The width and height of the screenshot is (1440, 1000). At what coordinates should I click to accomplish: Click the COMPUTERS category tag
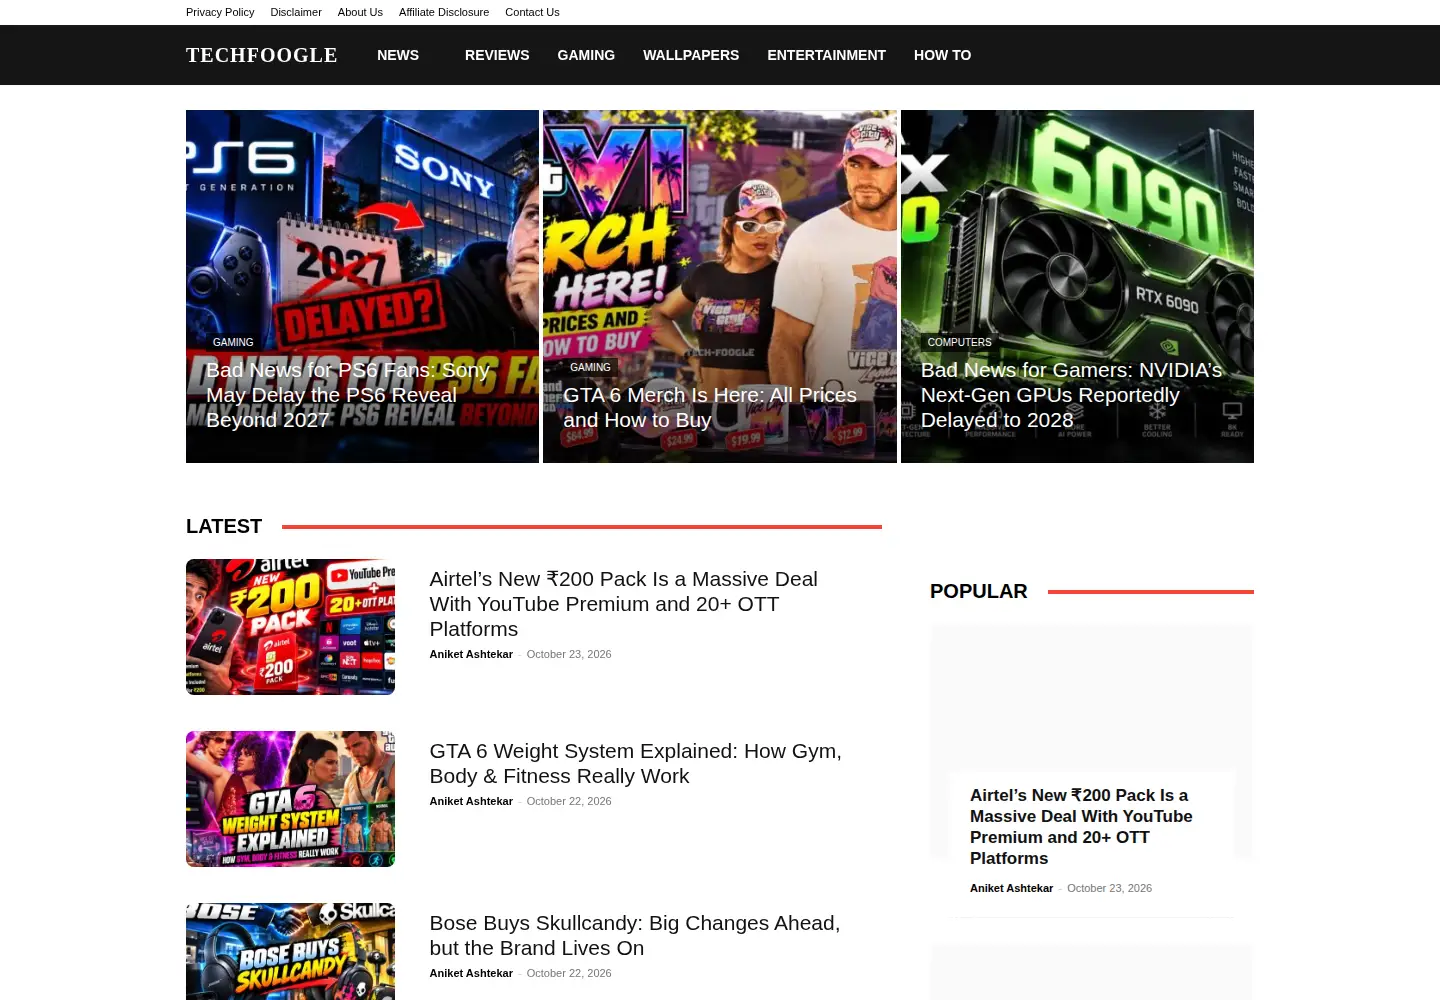(x=959, y=342)
